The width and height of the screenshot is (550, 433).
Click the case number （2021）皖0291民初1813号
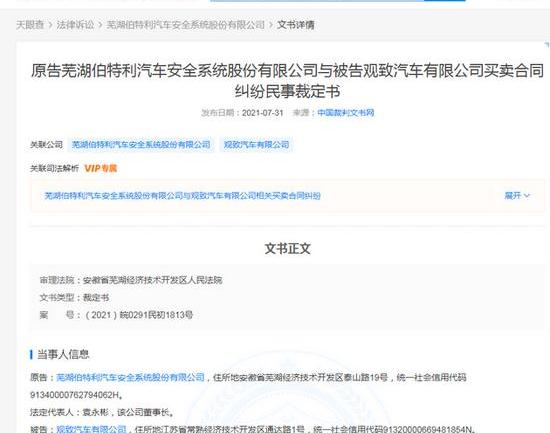(x=139, y=315)
